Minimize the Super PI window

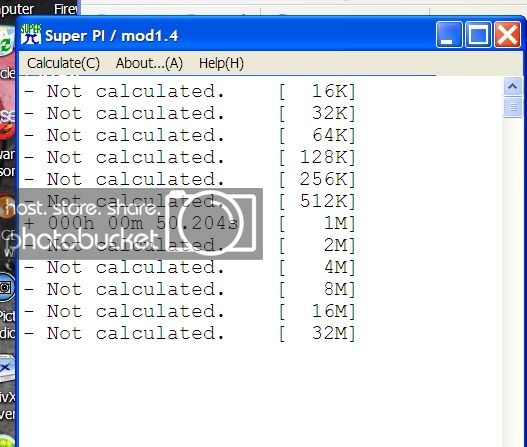click(x=449, y=34)
